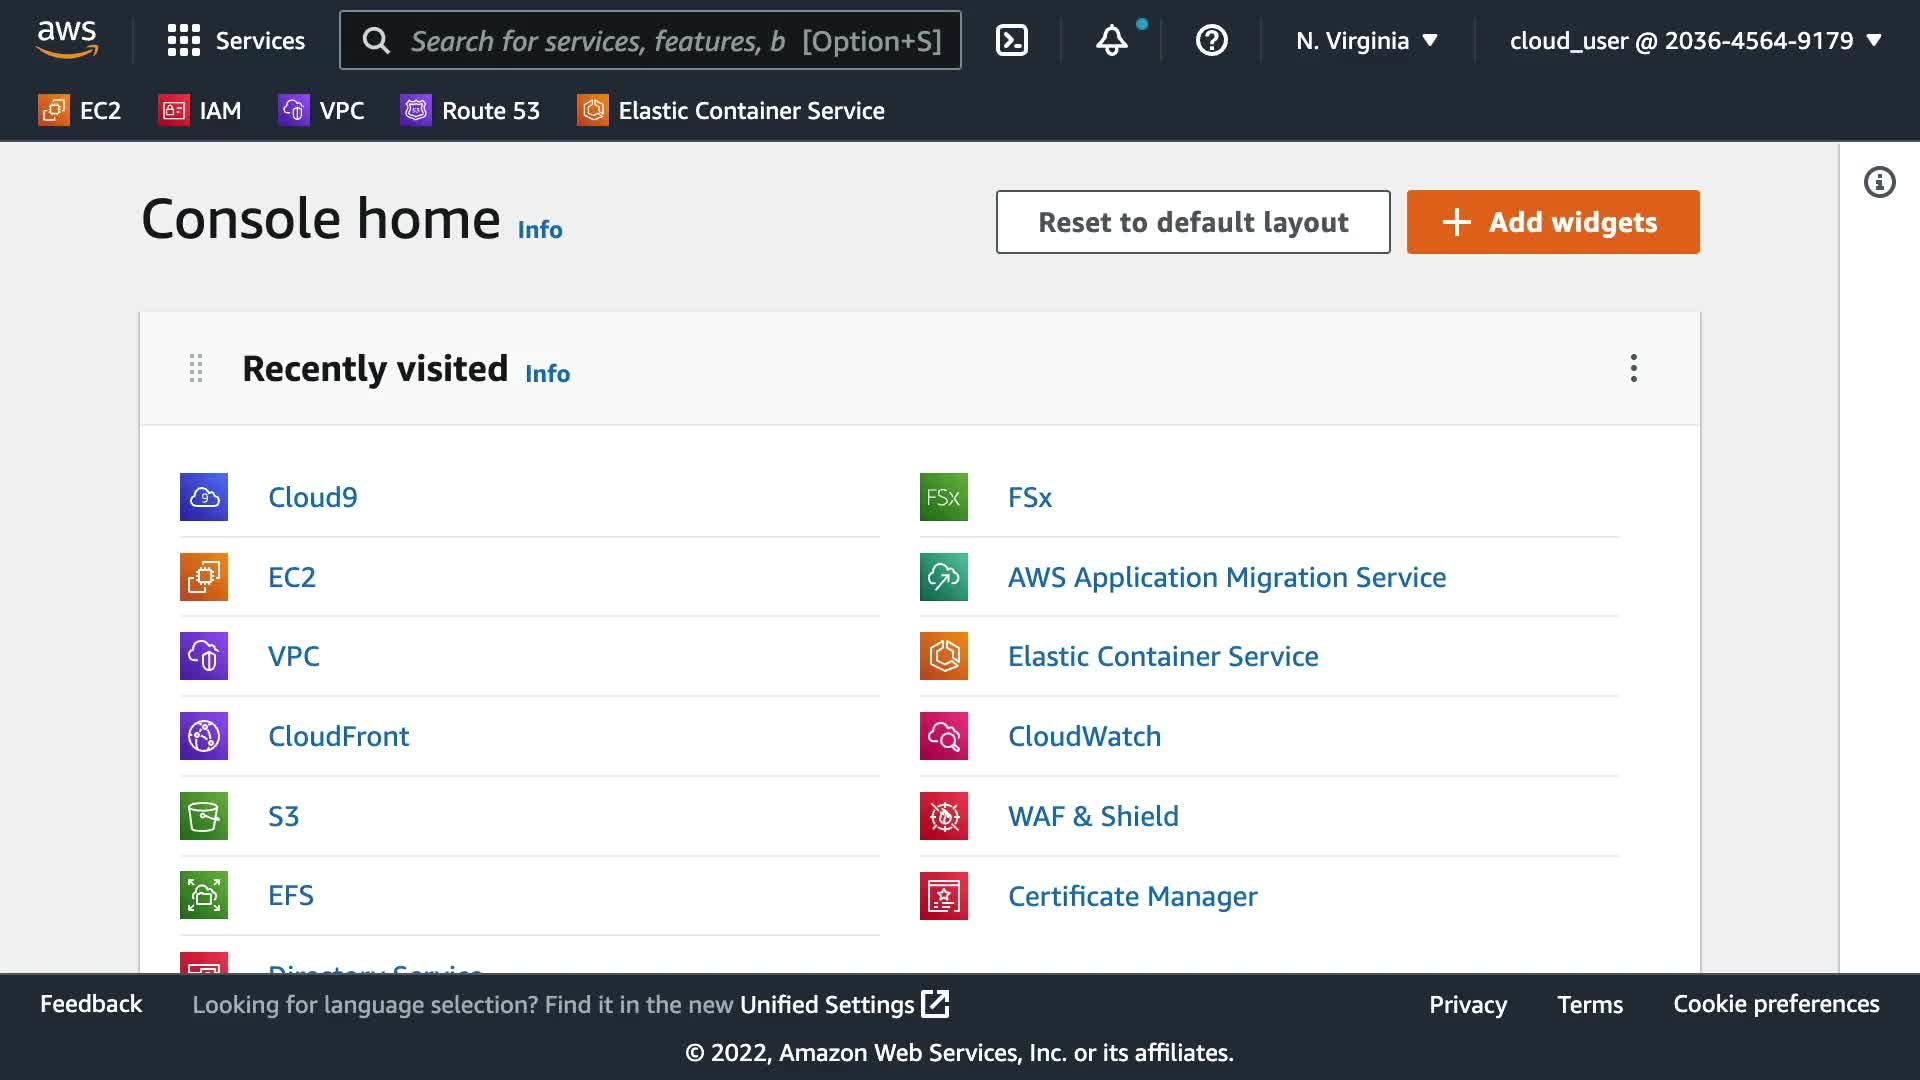
Task: Open info panel icon at right edge
Action: (x=1879, y=182)
